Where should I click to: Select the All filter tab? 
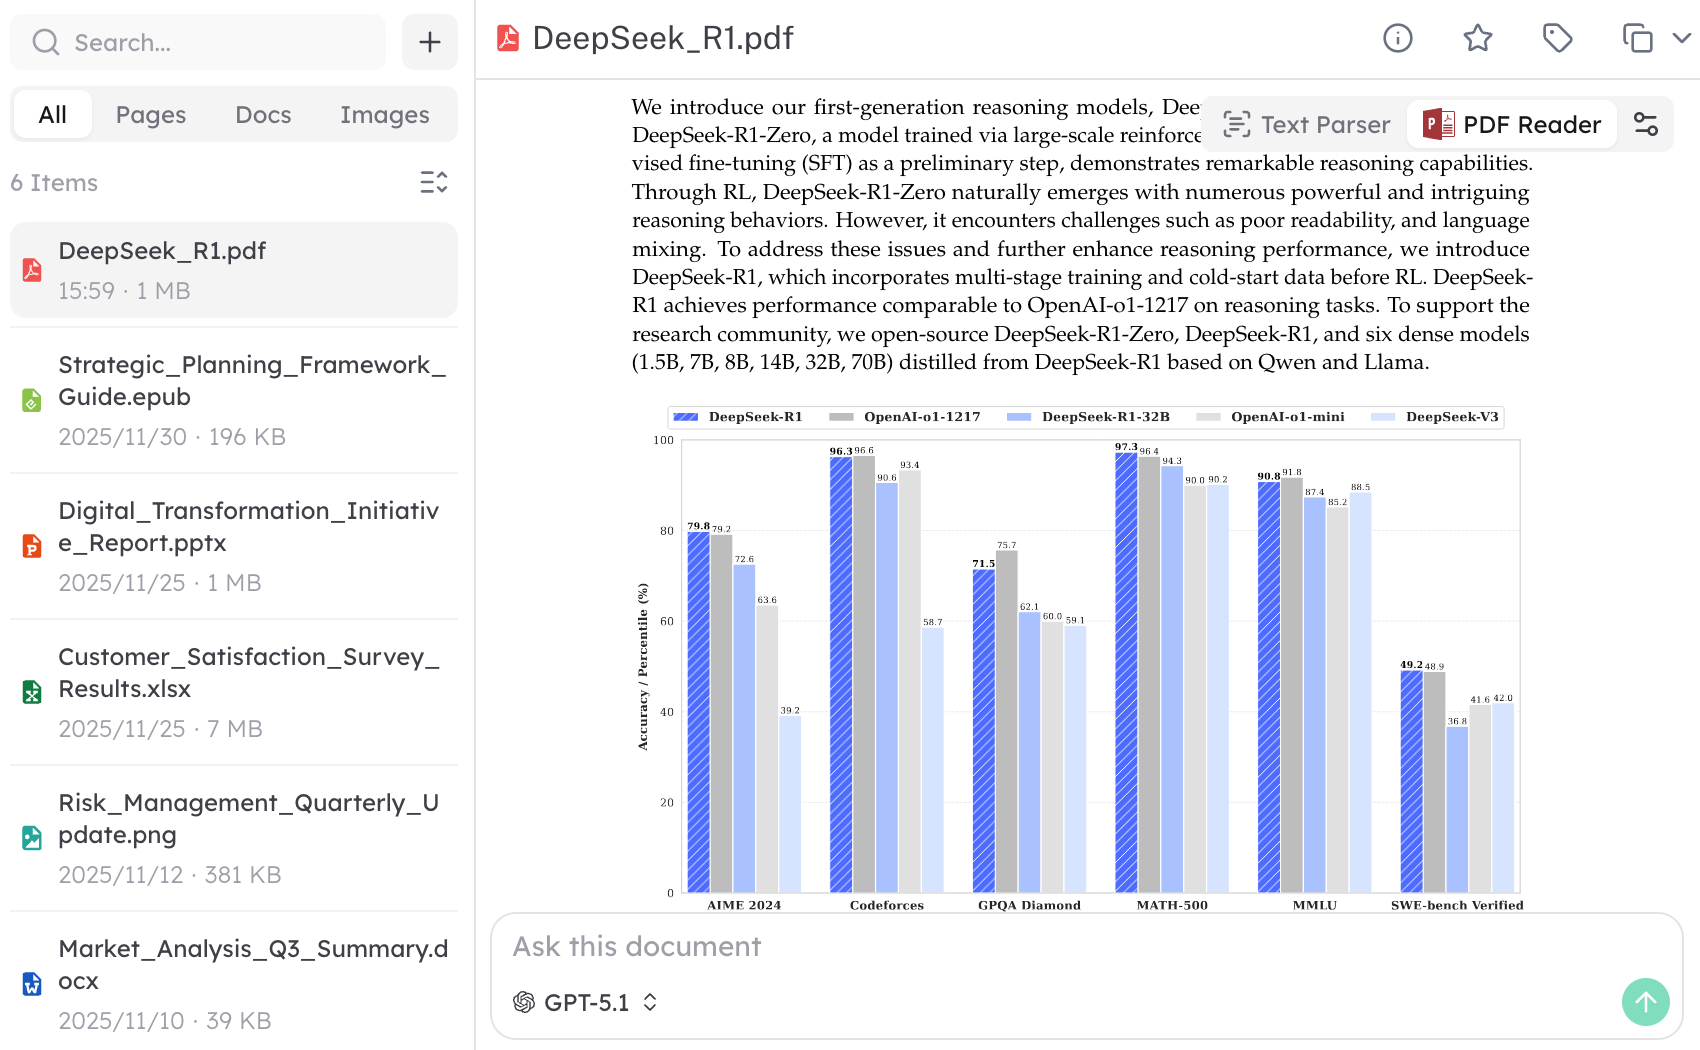(52, 115)
